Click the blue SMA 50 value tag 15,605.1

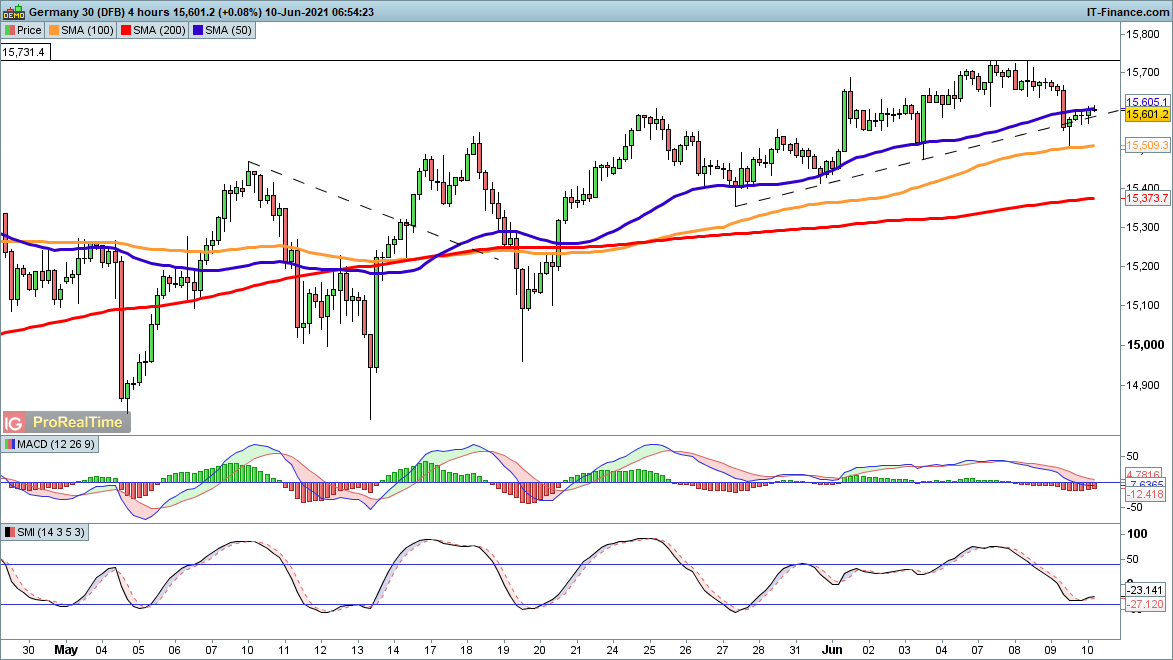click(1147, 102)
